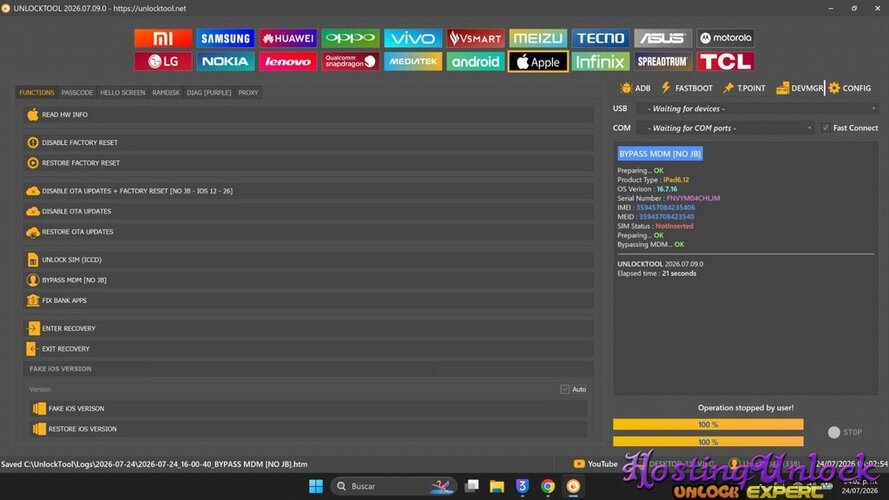Click the serial number FNVYM04CHLJM
The height and width of the screenshot is (500, 889).
point(693,198)
